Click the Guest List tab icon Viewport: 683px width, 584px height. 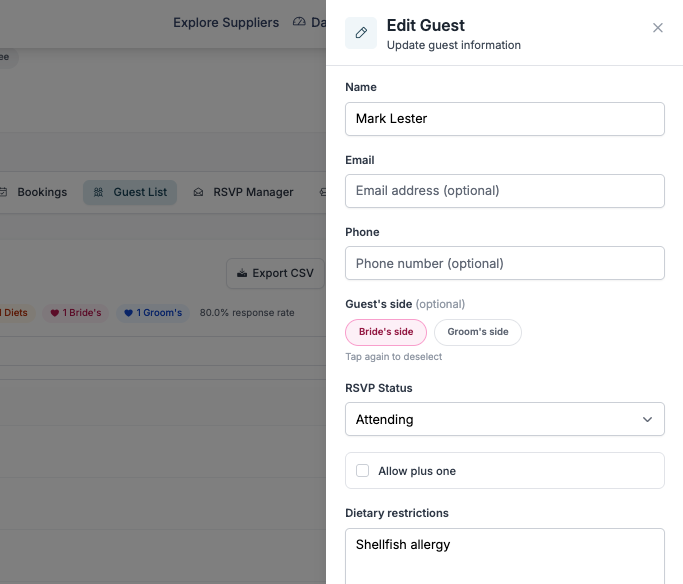coord(98,192)
